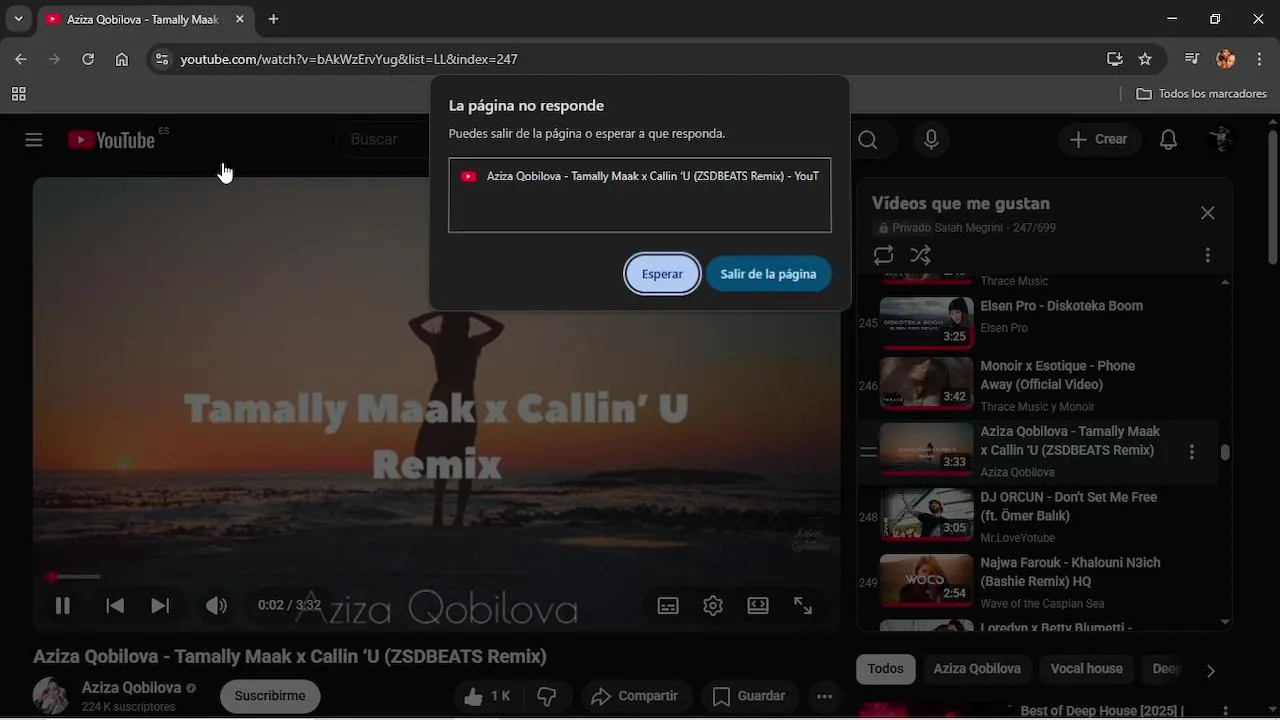
Task: Open Khalouni N3ich thumbnail
Action: point(926,580)
